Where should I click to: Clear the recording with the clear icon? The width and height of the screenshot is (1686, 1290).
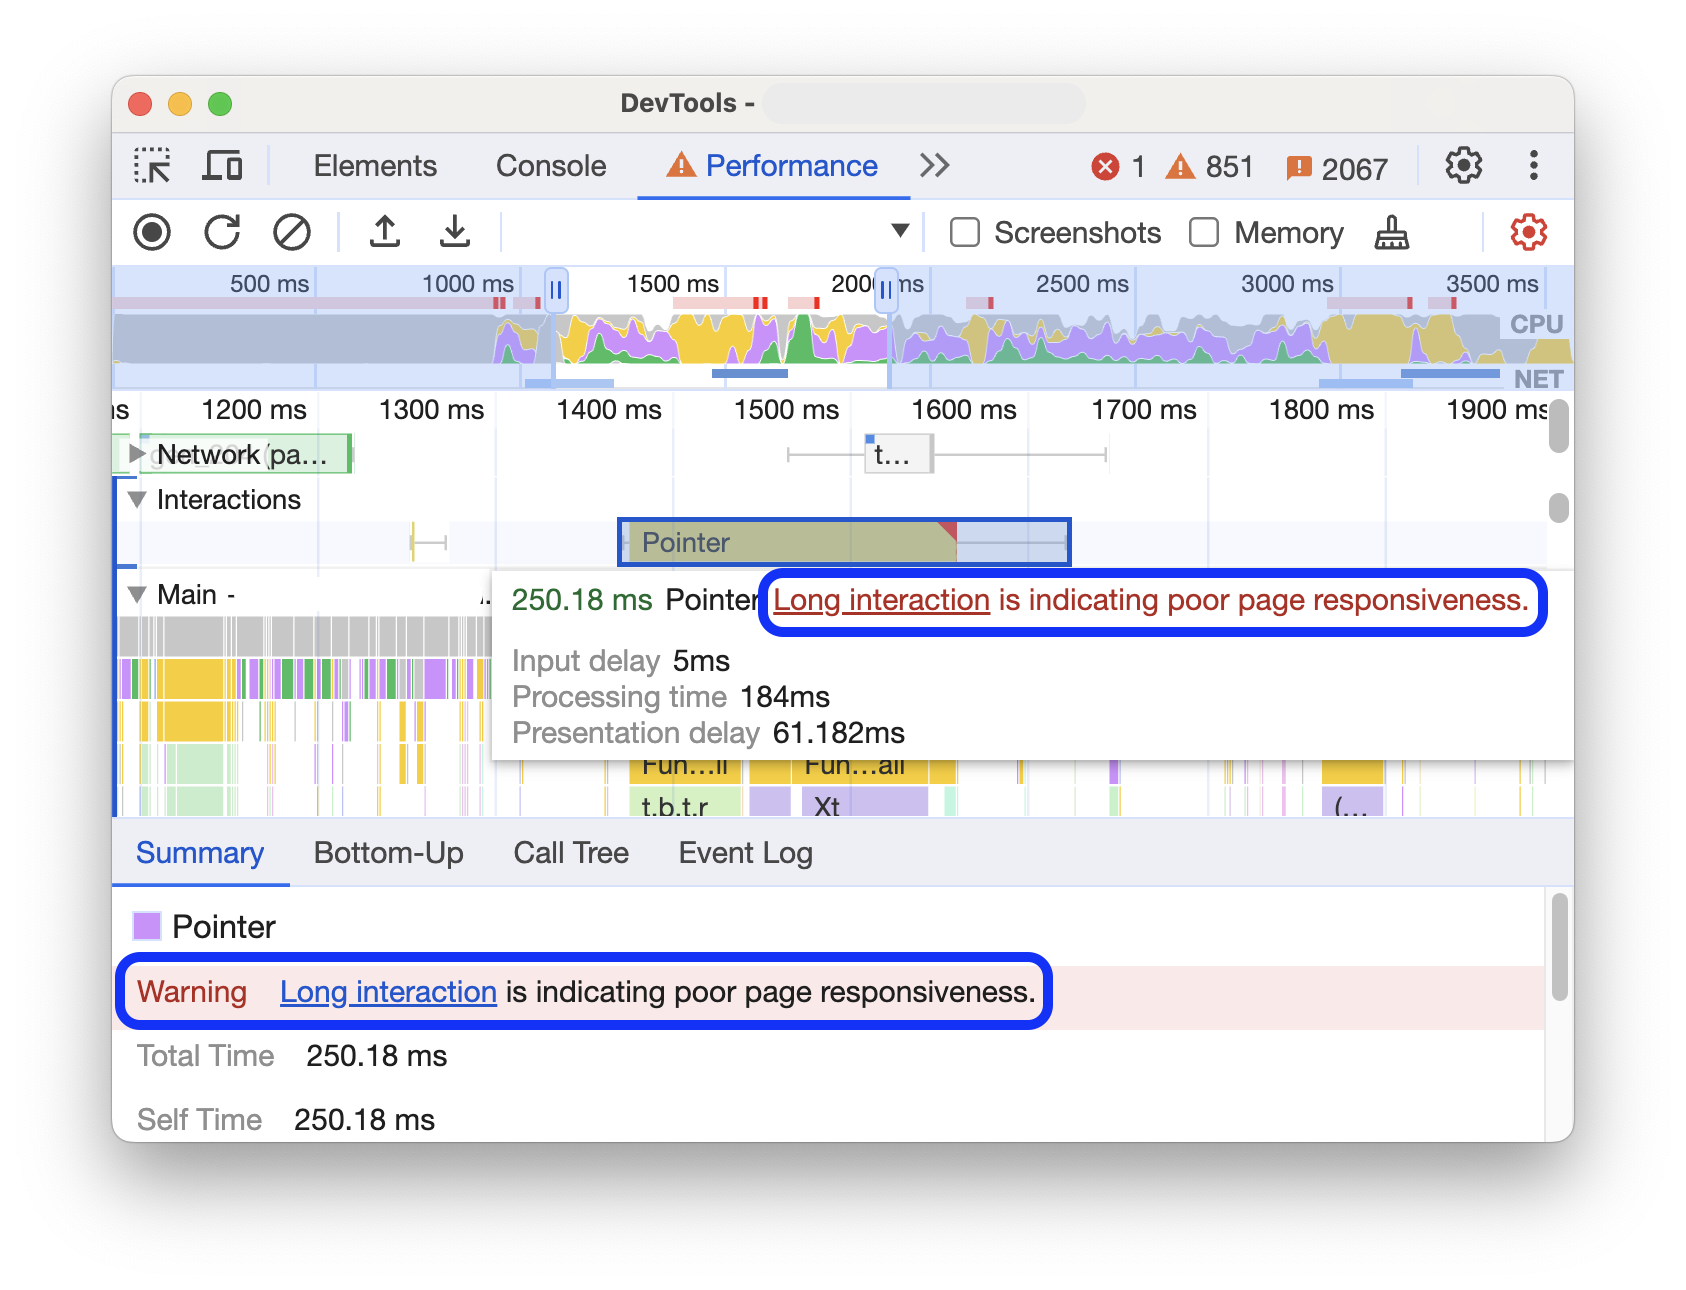292,232
